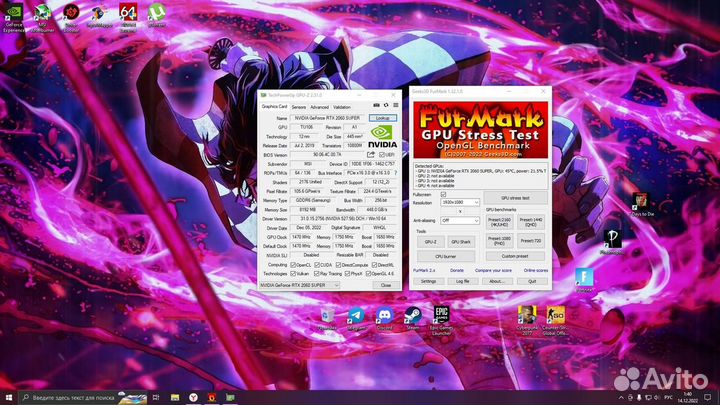Toggle OpenCL checkbox
720x405 pixels.
click(x=293, y=265)
